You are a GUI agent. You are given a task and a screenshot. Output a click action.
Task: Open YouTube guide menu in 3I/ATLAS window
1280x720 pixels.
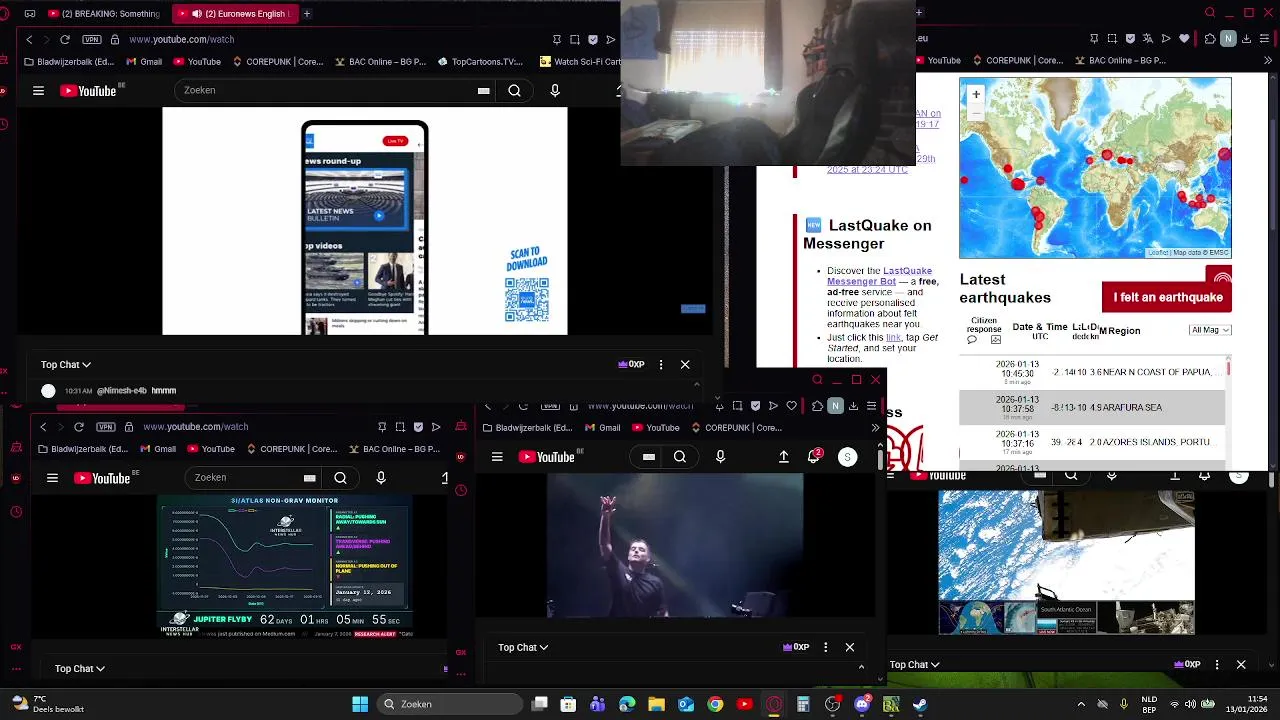point(52,478)
